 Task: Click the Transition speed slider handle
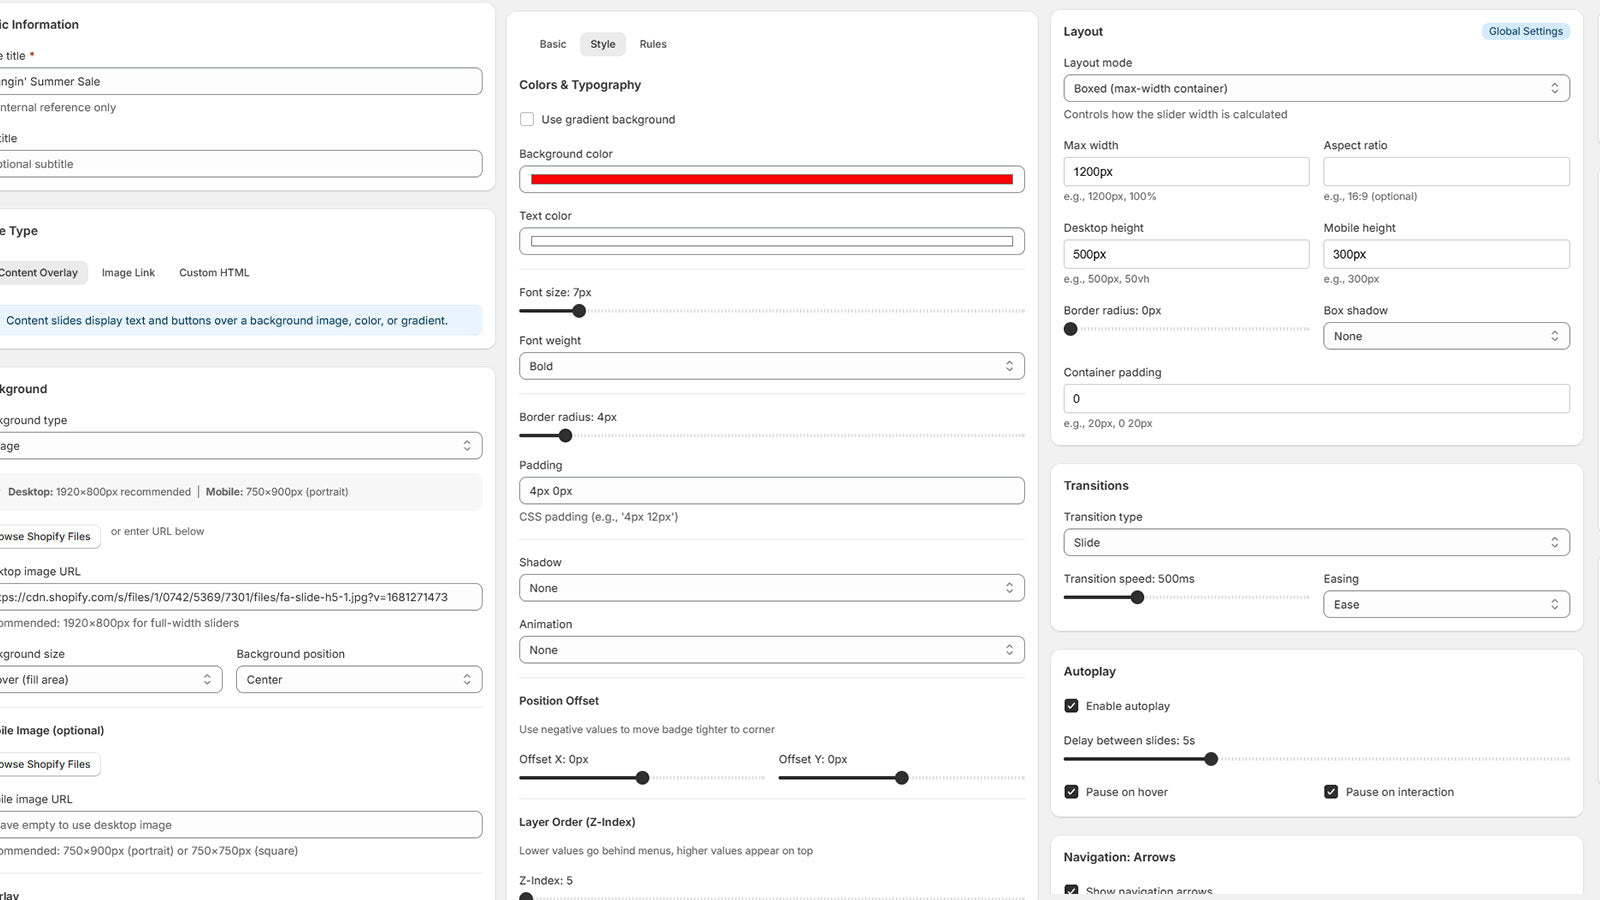(1137, 597)
